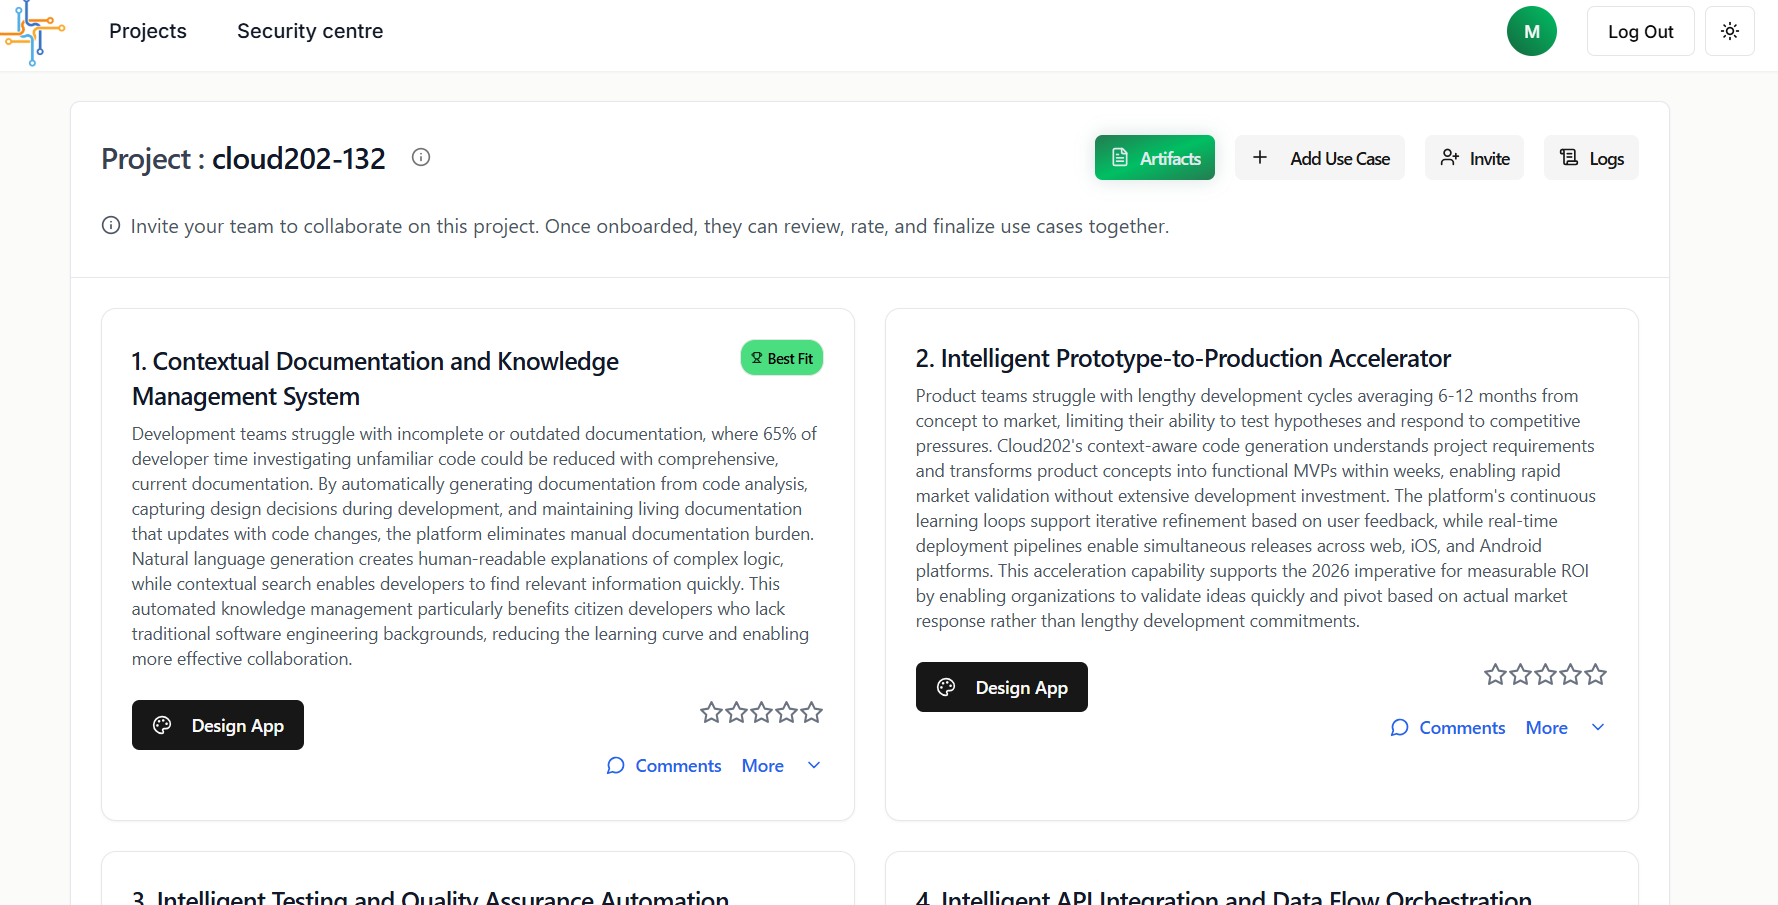Give use case 2 a one-star rating
The width and height of the screenshot is (1778, 905).
[x=1495, y=674]
